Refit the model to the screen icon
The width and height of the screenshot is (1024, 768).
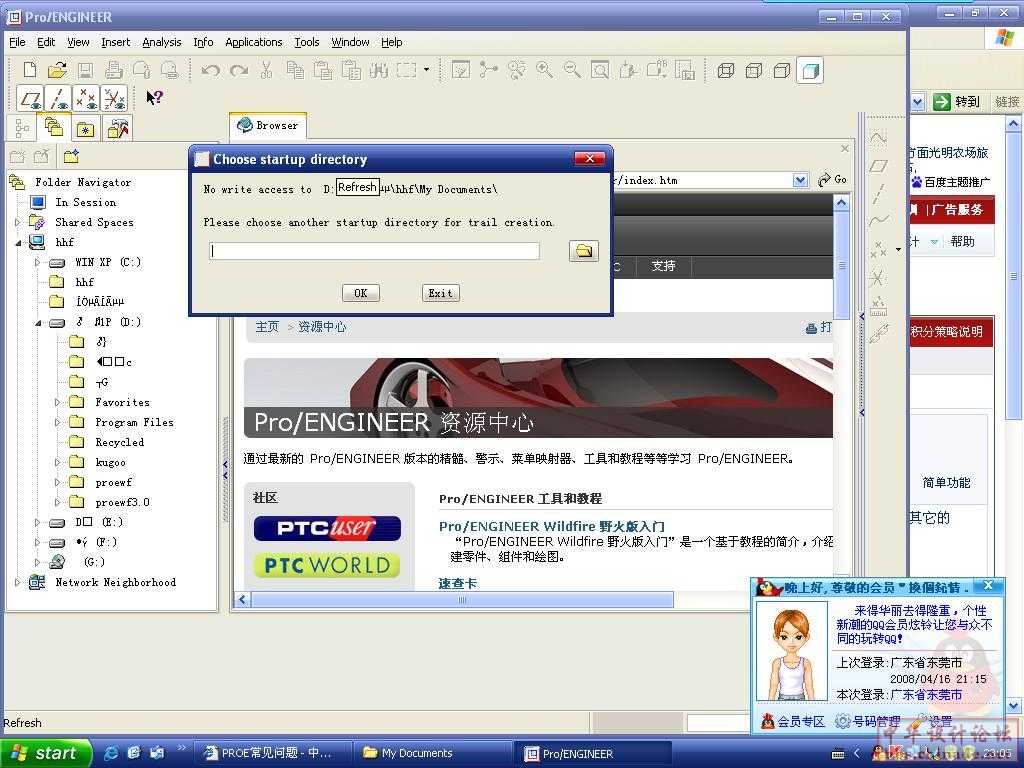click(600, 70)
